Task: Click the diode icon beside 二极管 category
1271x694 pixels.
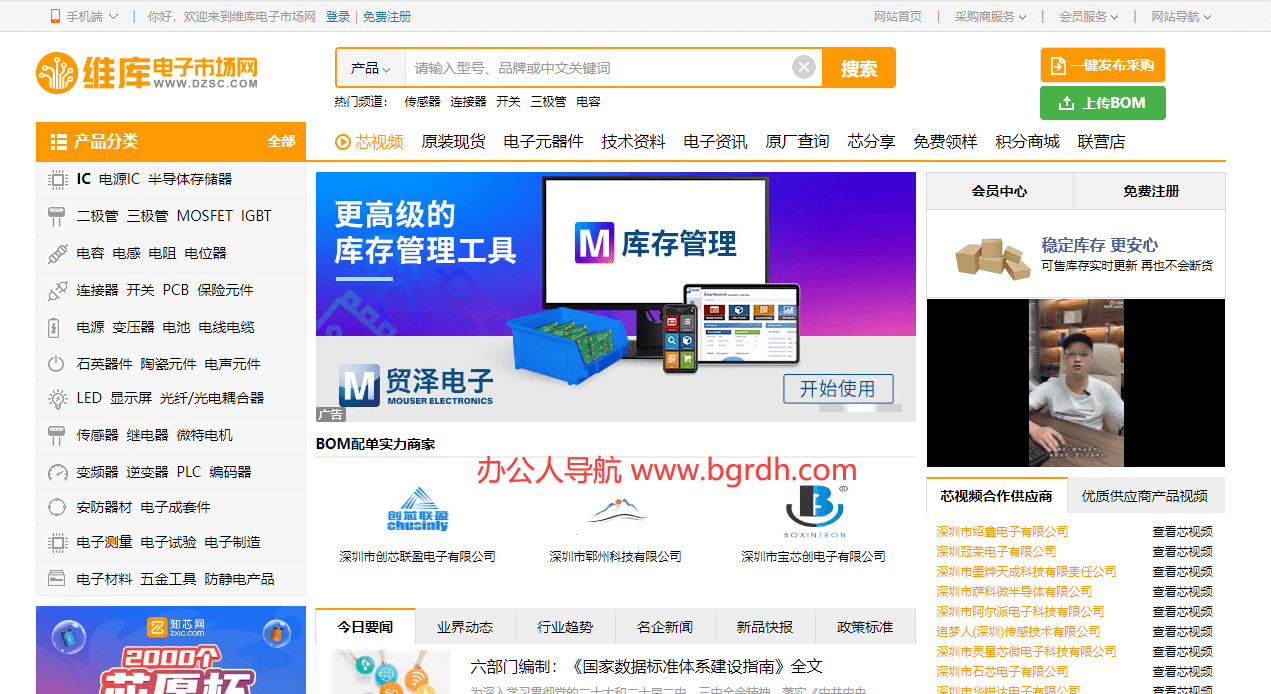Action: coord(57,215)
